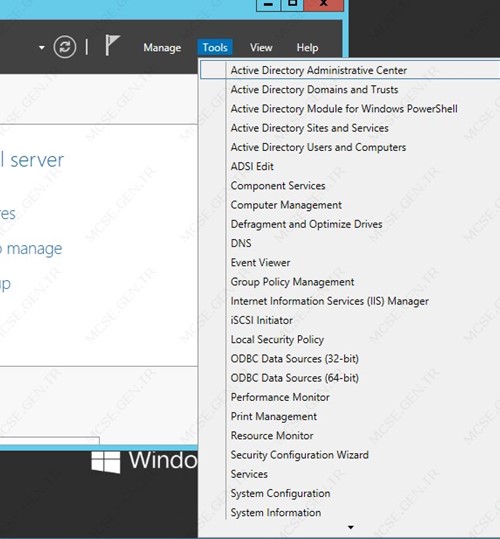
Task: Select Component Services
Action: click(x=278, y=186)
